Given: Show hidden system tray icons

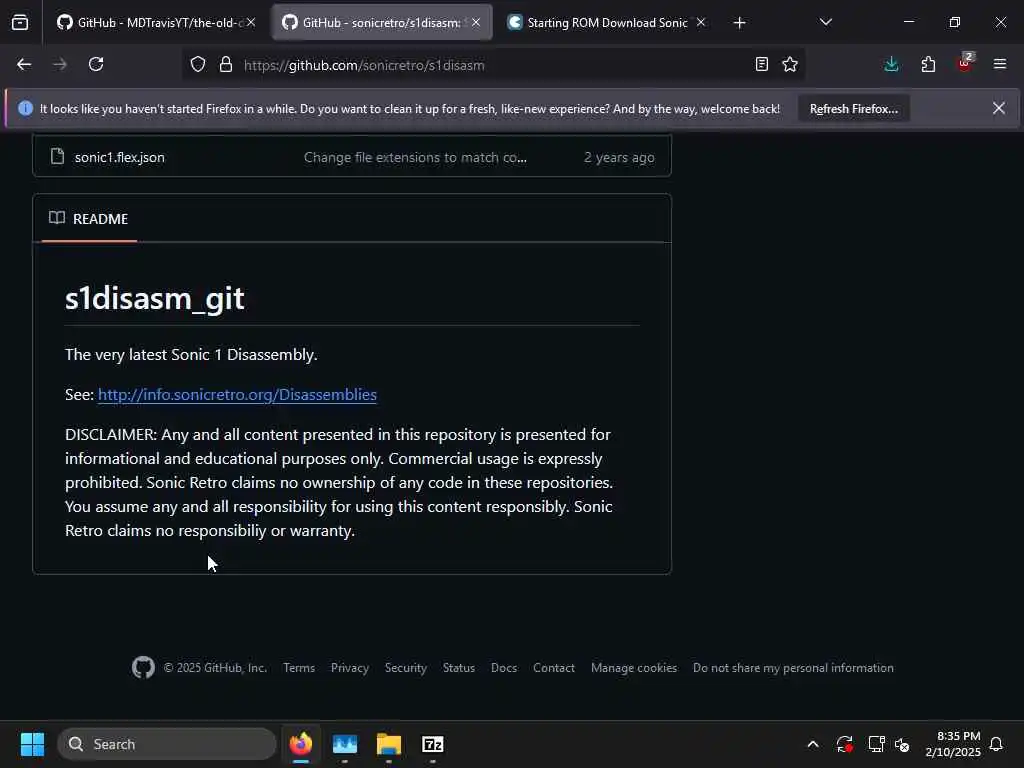Looking at the screenshot, I should click(813, 744).
